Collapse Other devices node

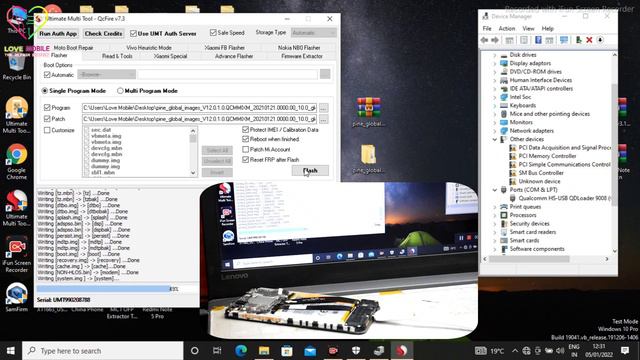tap(495, 139)
